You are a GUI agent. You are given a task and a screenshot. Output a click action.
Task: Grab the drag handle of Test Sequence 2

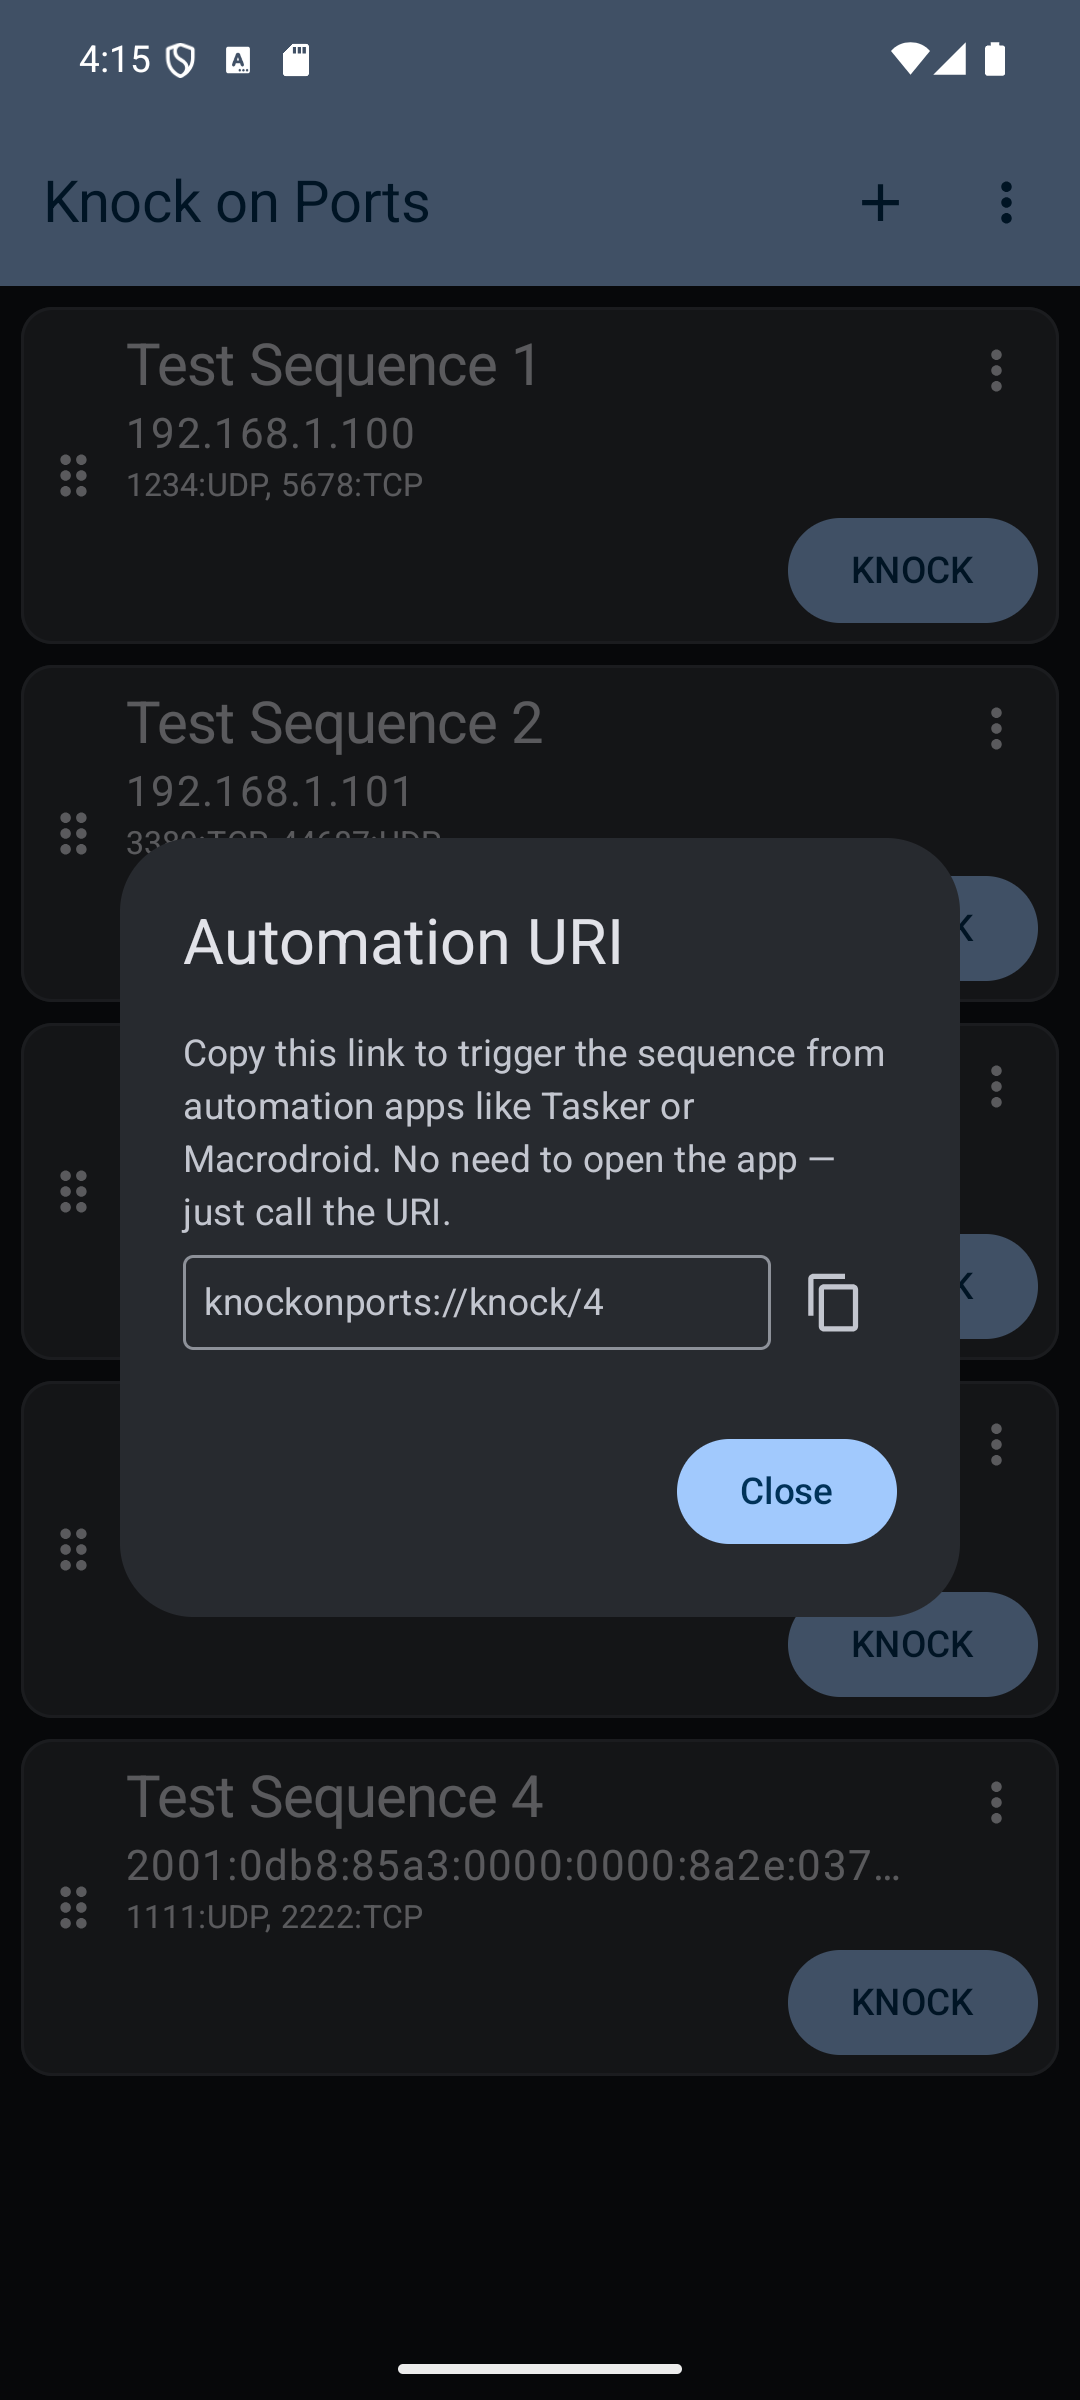tap(74, 833)
